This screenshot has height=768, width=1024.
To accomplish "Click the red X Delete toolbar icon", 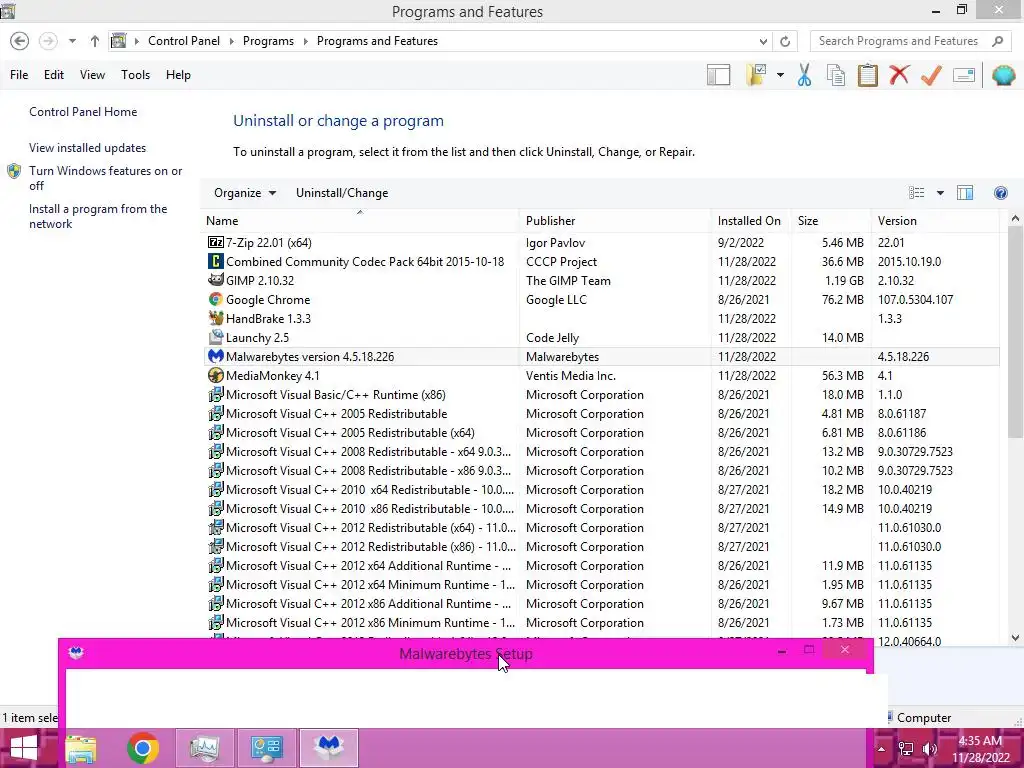I will click(x=899, y=75).
